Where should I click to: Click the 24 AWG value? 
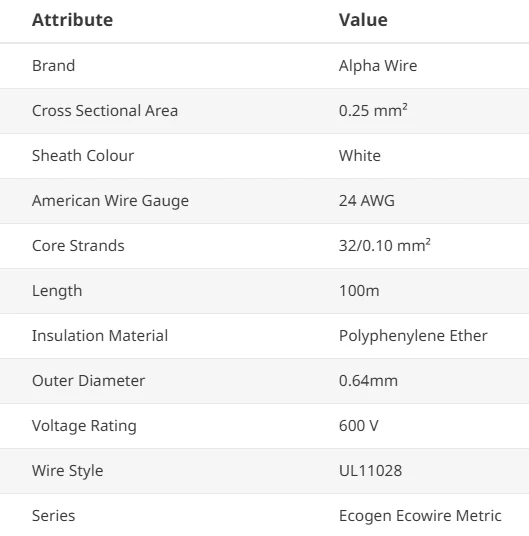click(367, 201)
